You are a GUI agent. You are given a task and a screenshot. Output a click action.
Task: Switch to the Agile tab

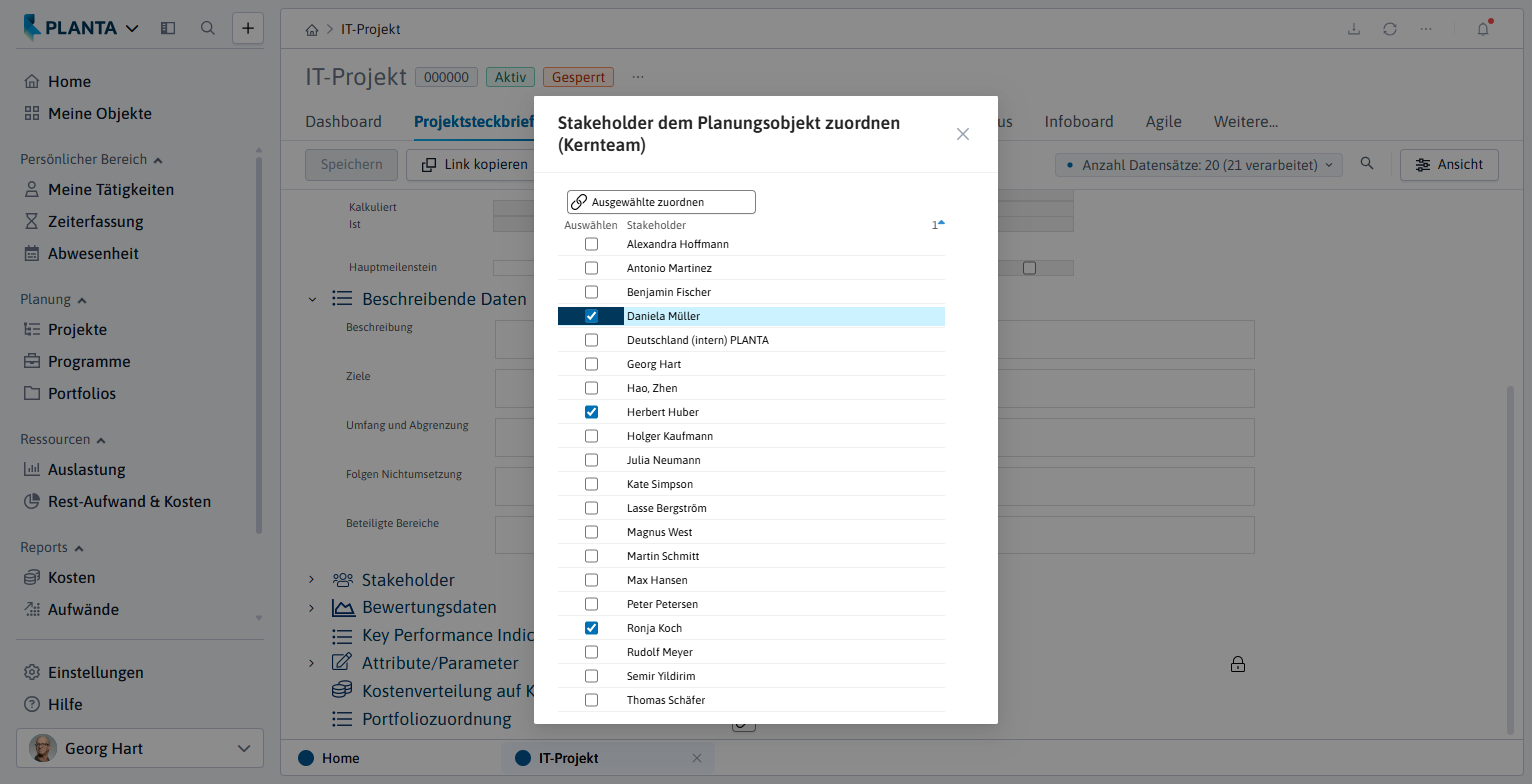pos(1164,122)
